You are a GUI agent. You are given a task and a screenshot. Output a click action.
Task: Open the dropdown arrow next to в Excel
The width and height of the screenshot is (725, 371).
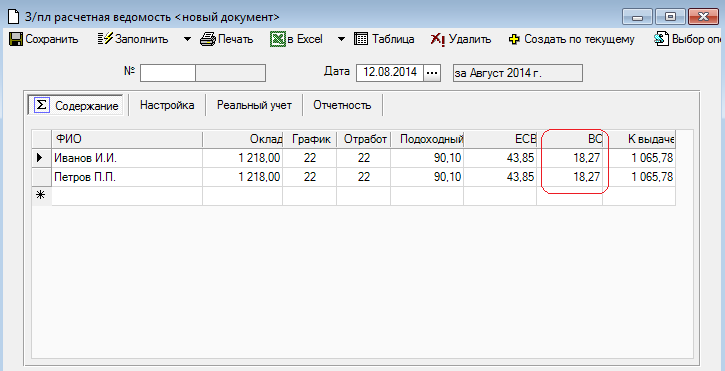click(x=341, y=39)
